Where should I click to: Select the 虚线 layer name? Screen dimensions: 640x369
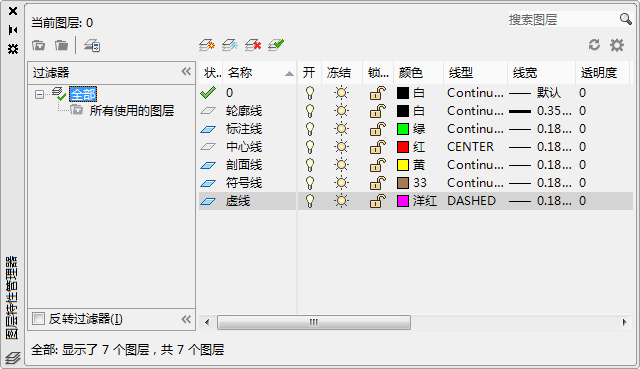(238, 201)
